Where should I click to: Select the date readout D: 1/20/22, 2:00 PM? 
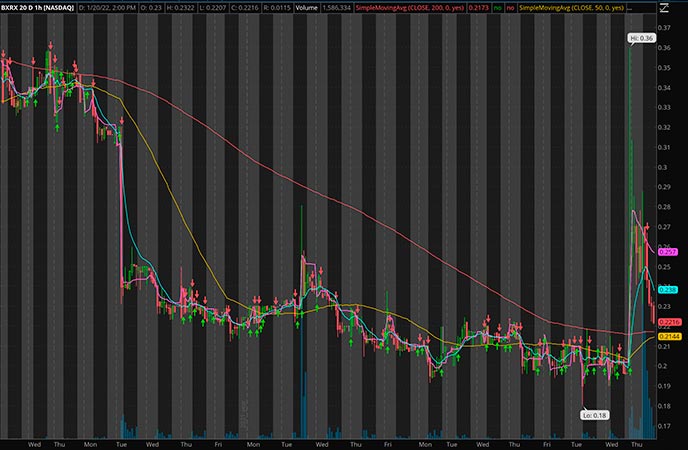[x=107, y=8]
